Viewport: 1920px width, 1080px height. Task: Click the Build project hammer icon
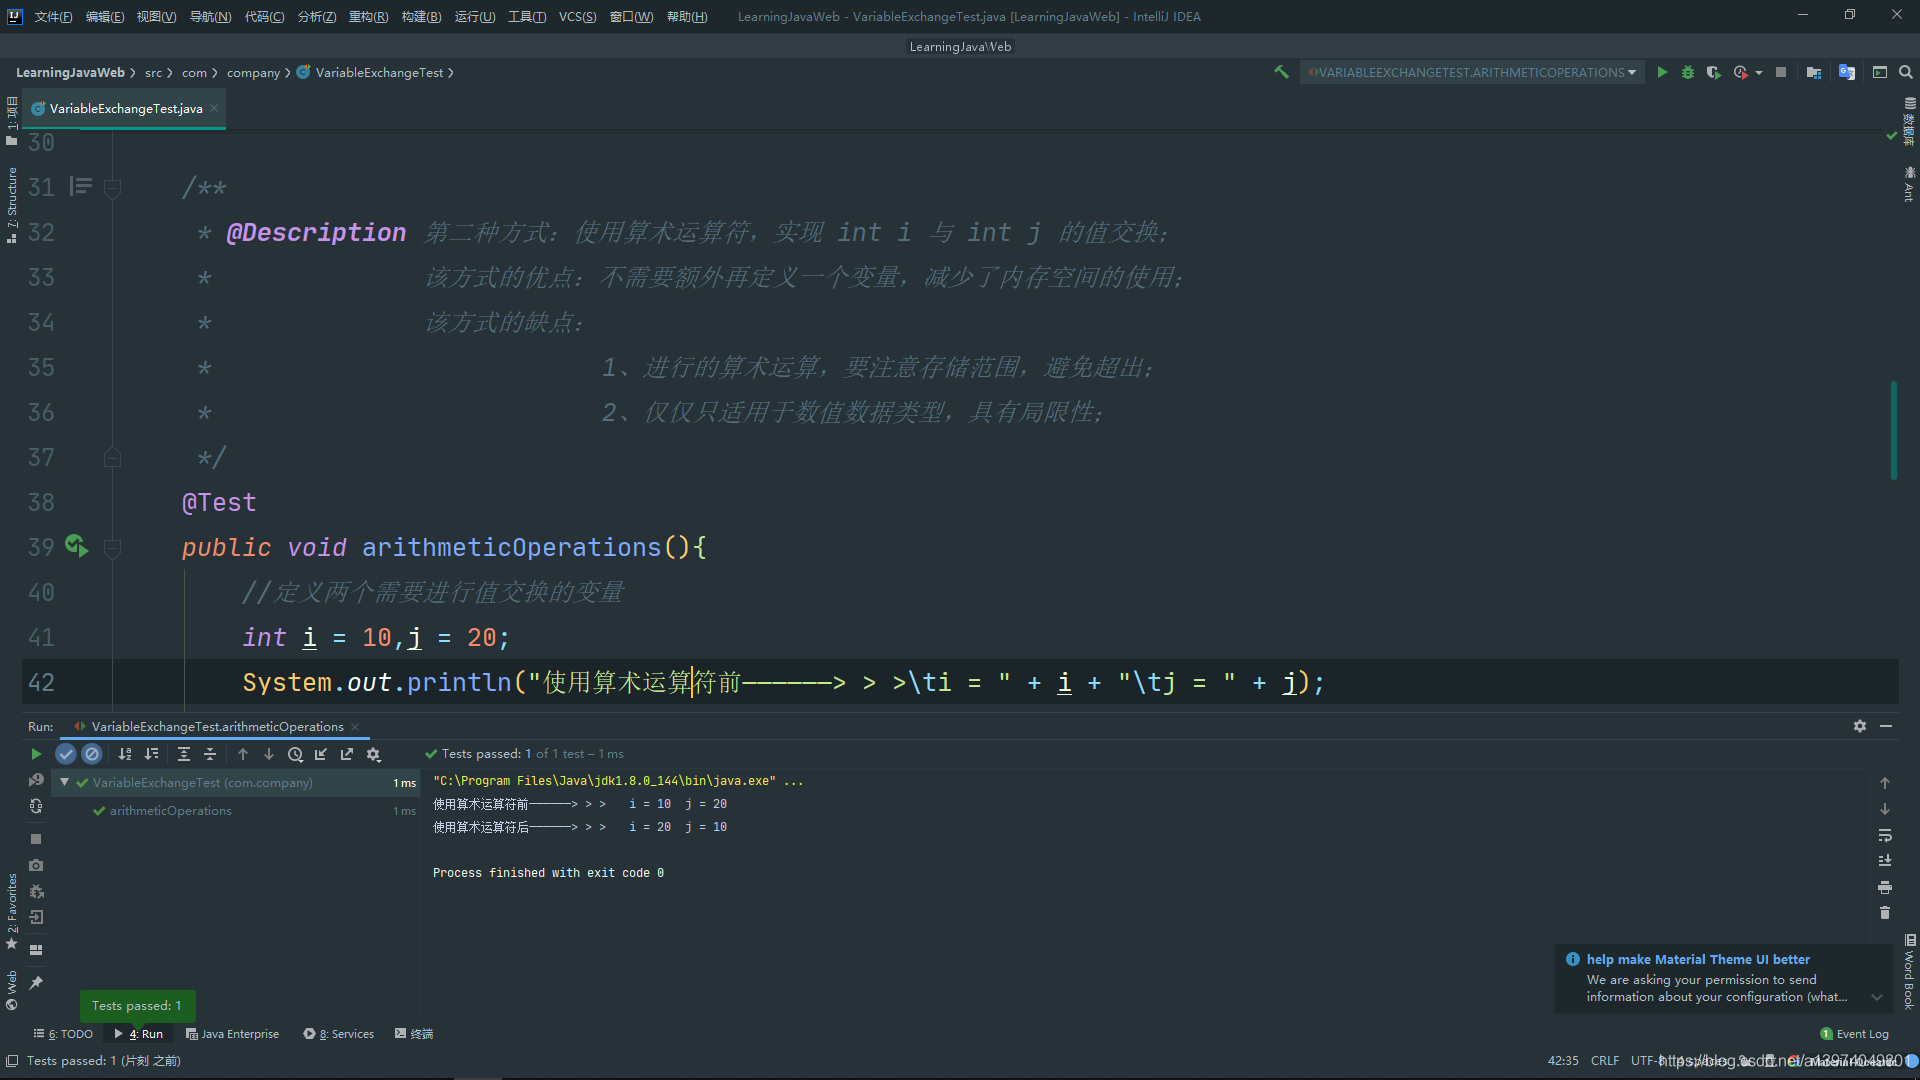pos(1281,72)
